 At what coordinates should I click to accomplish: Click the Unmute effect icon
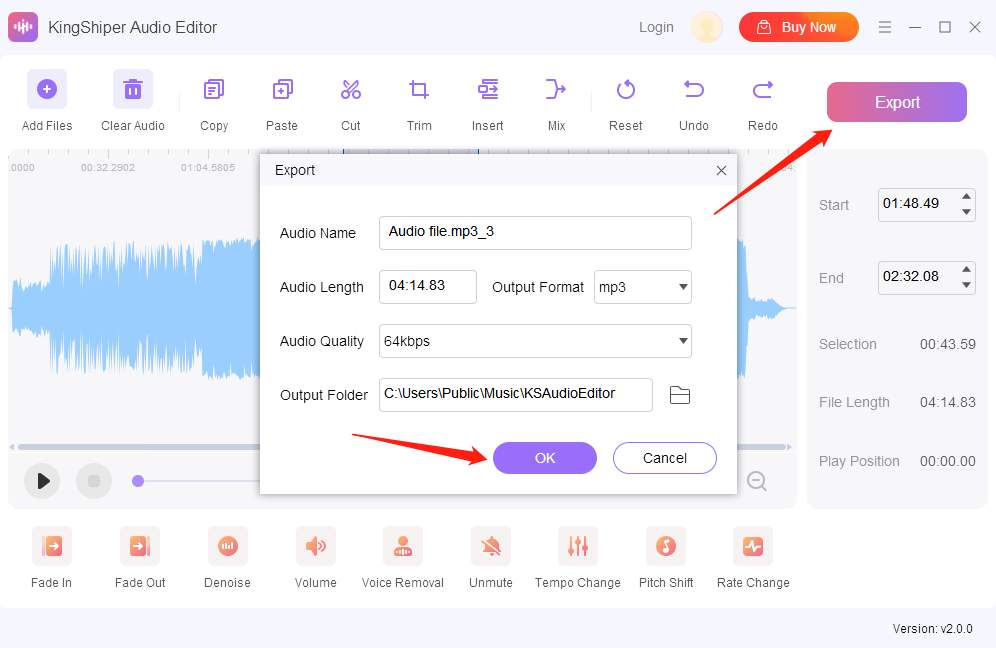[490, 546]
